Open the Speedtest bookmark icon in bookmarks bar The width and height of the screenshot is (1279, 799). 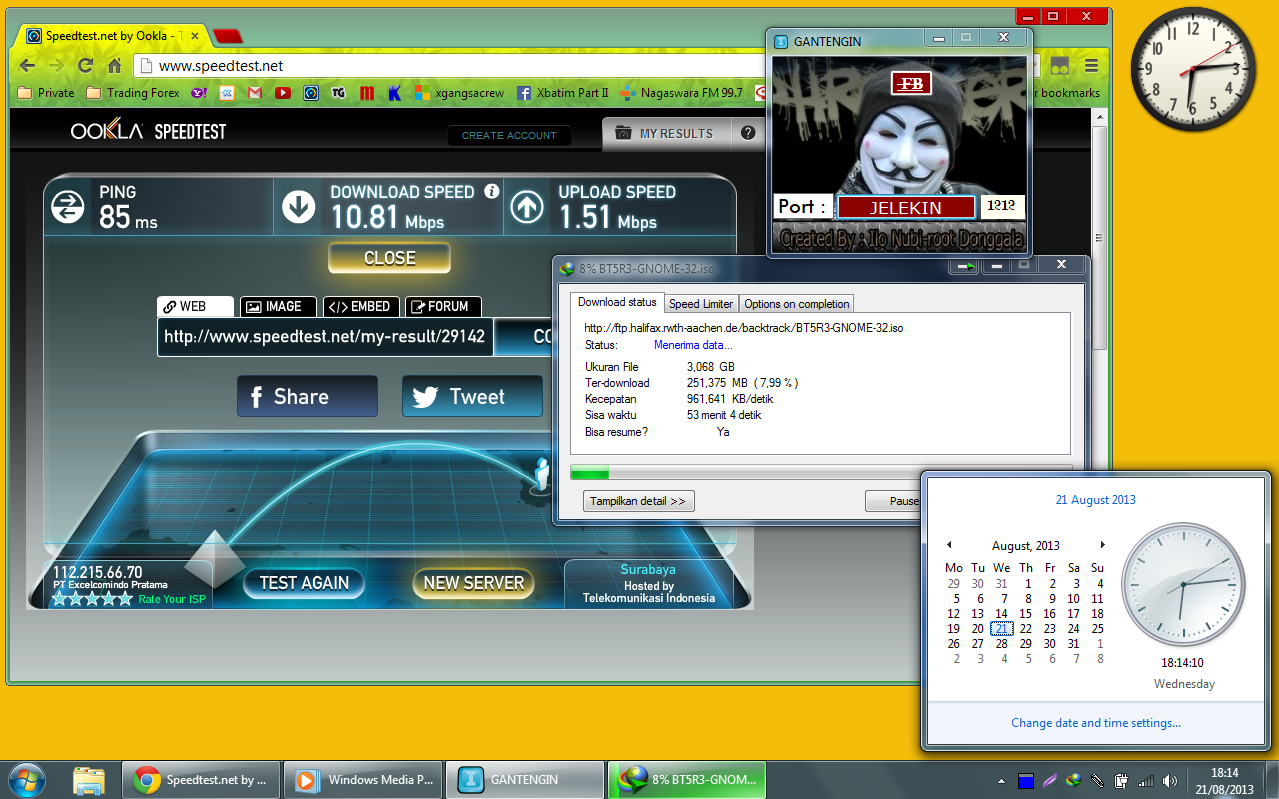click(311, 93)
